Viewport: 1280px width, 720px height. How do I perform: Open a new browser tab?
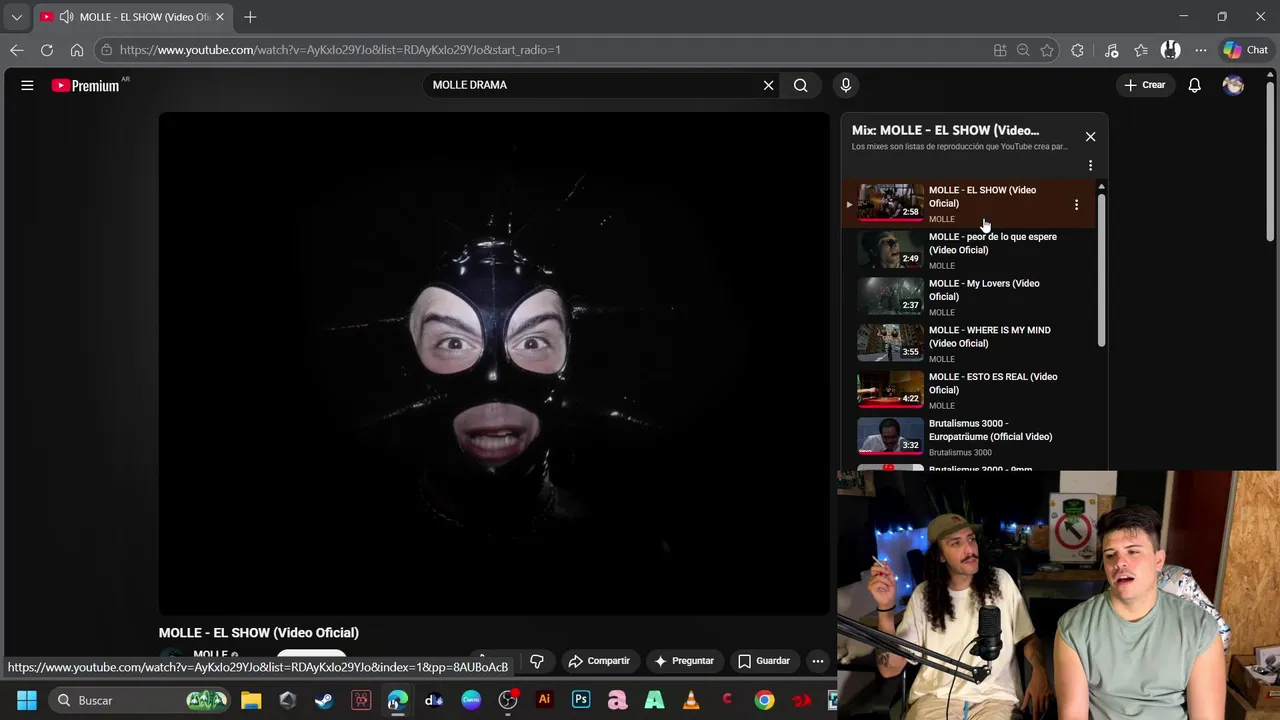(250, 17)
